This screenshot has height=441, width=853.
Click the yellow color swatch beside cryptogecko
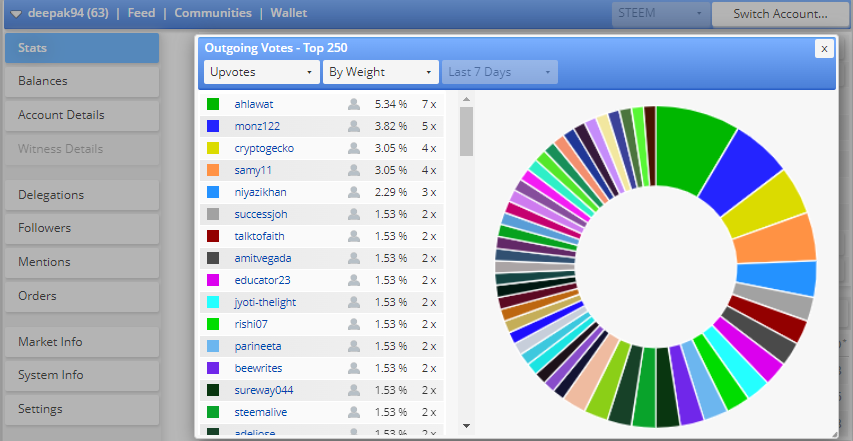click(213, 148)
